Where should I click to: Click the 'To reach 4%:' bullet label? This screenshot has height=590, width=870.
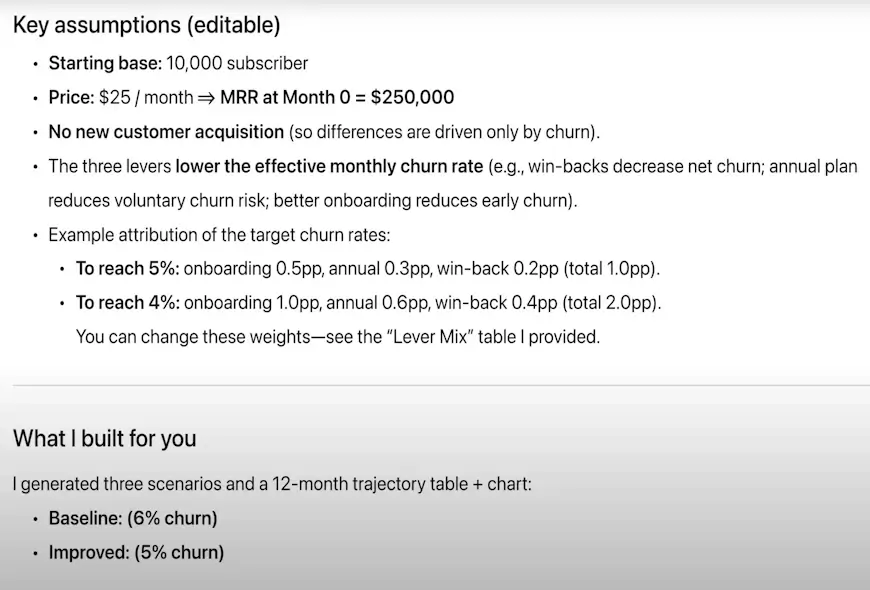coord(128,303)
